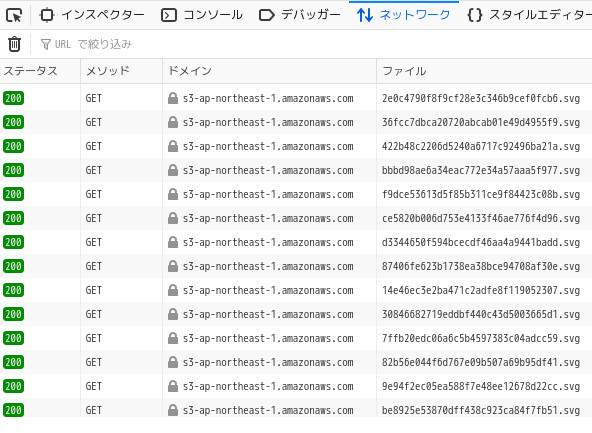The image size is (592, 433).
Task: Select file 87406fe623b1738ea38bce94708af30e.svg
Action: point(481,266)
